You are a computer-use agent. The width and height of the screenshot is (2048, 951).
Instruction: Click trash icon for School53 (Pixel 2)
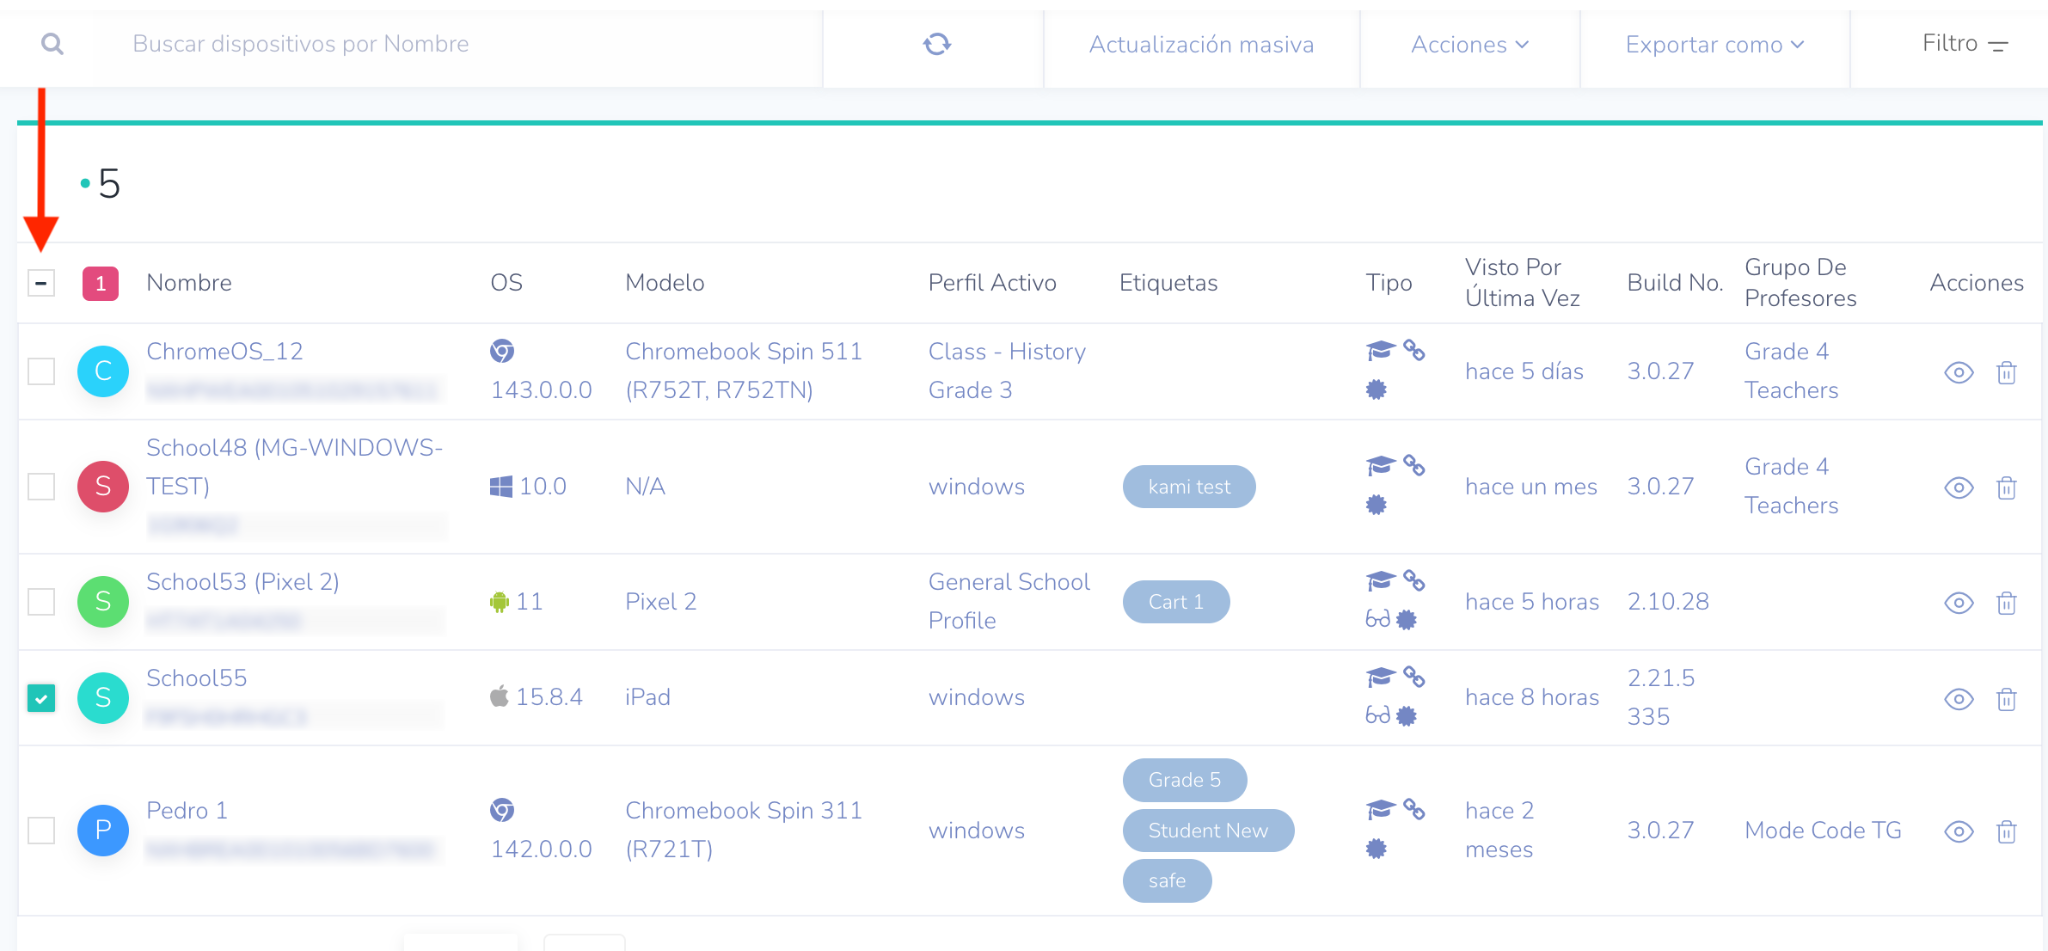point(2006,603)
